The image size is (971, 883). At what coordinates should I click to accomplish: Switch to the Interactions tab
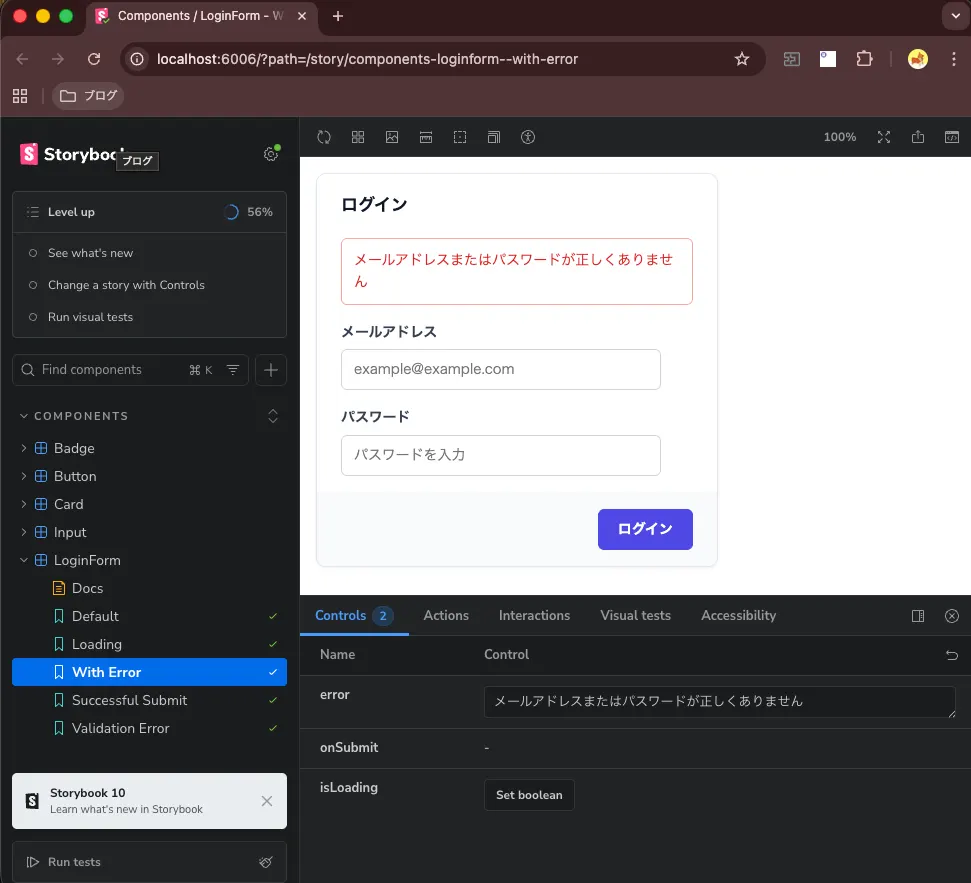pos(534,615)
